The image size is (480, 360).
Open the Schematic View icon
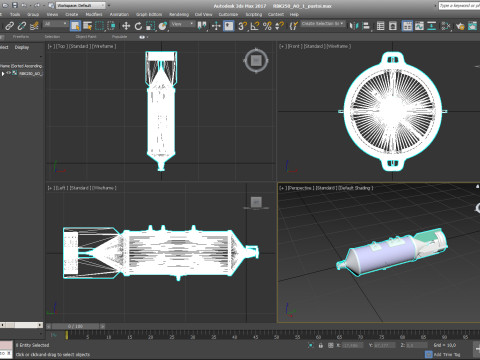432,26
